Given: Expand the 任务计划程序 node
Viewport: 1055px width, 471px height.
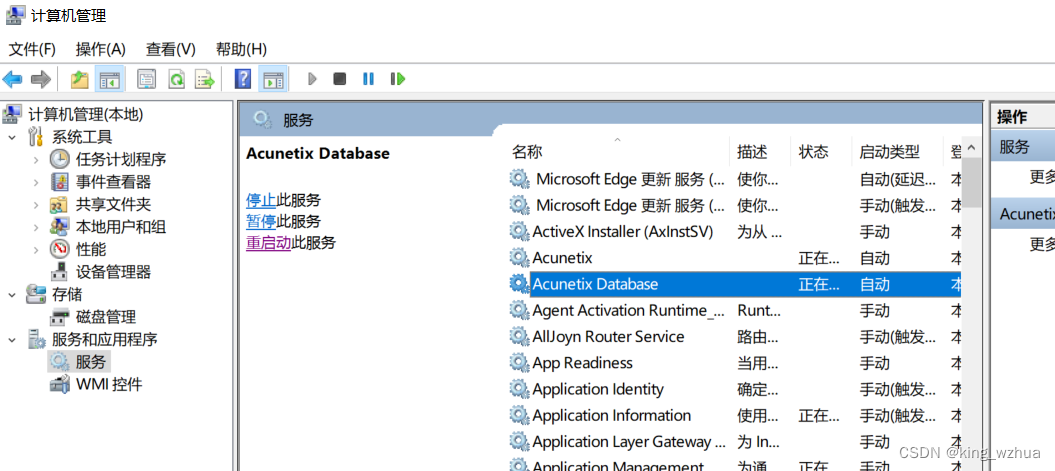Looking at the screenshot, I should [36, 159].
